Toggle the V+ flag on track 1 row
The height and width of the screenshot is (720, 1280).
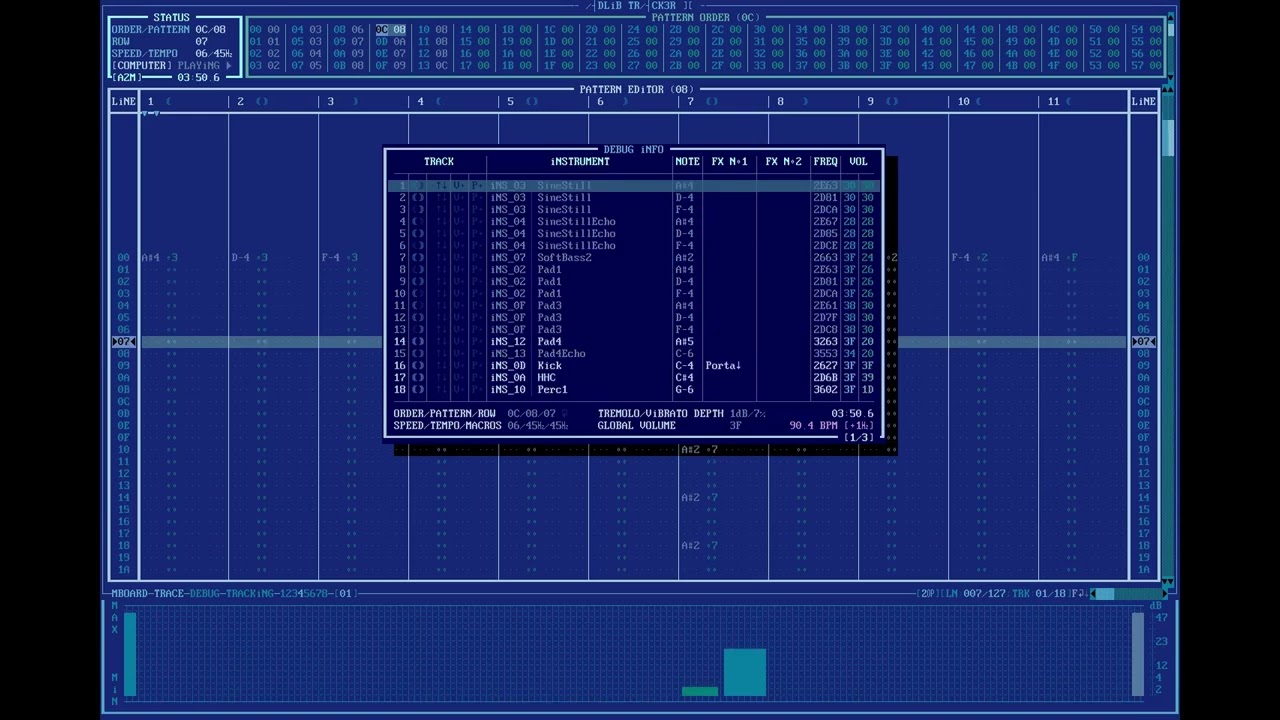coord(459,186)
